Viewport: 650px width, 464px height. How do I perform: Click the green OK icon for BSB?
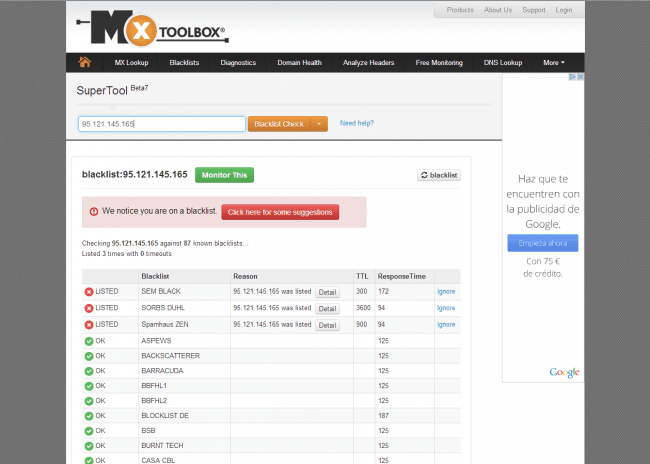coord(89,431)
